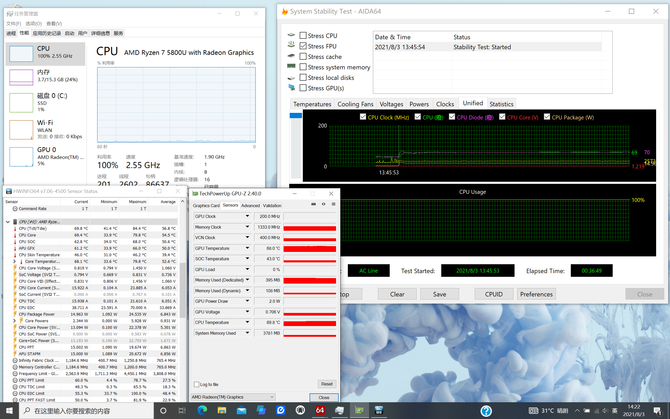The width and height of the screenshot is (670, 419).
Task: Toggle CPU Diode graph checkbox
Action: tap(452, 117)
